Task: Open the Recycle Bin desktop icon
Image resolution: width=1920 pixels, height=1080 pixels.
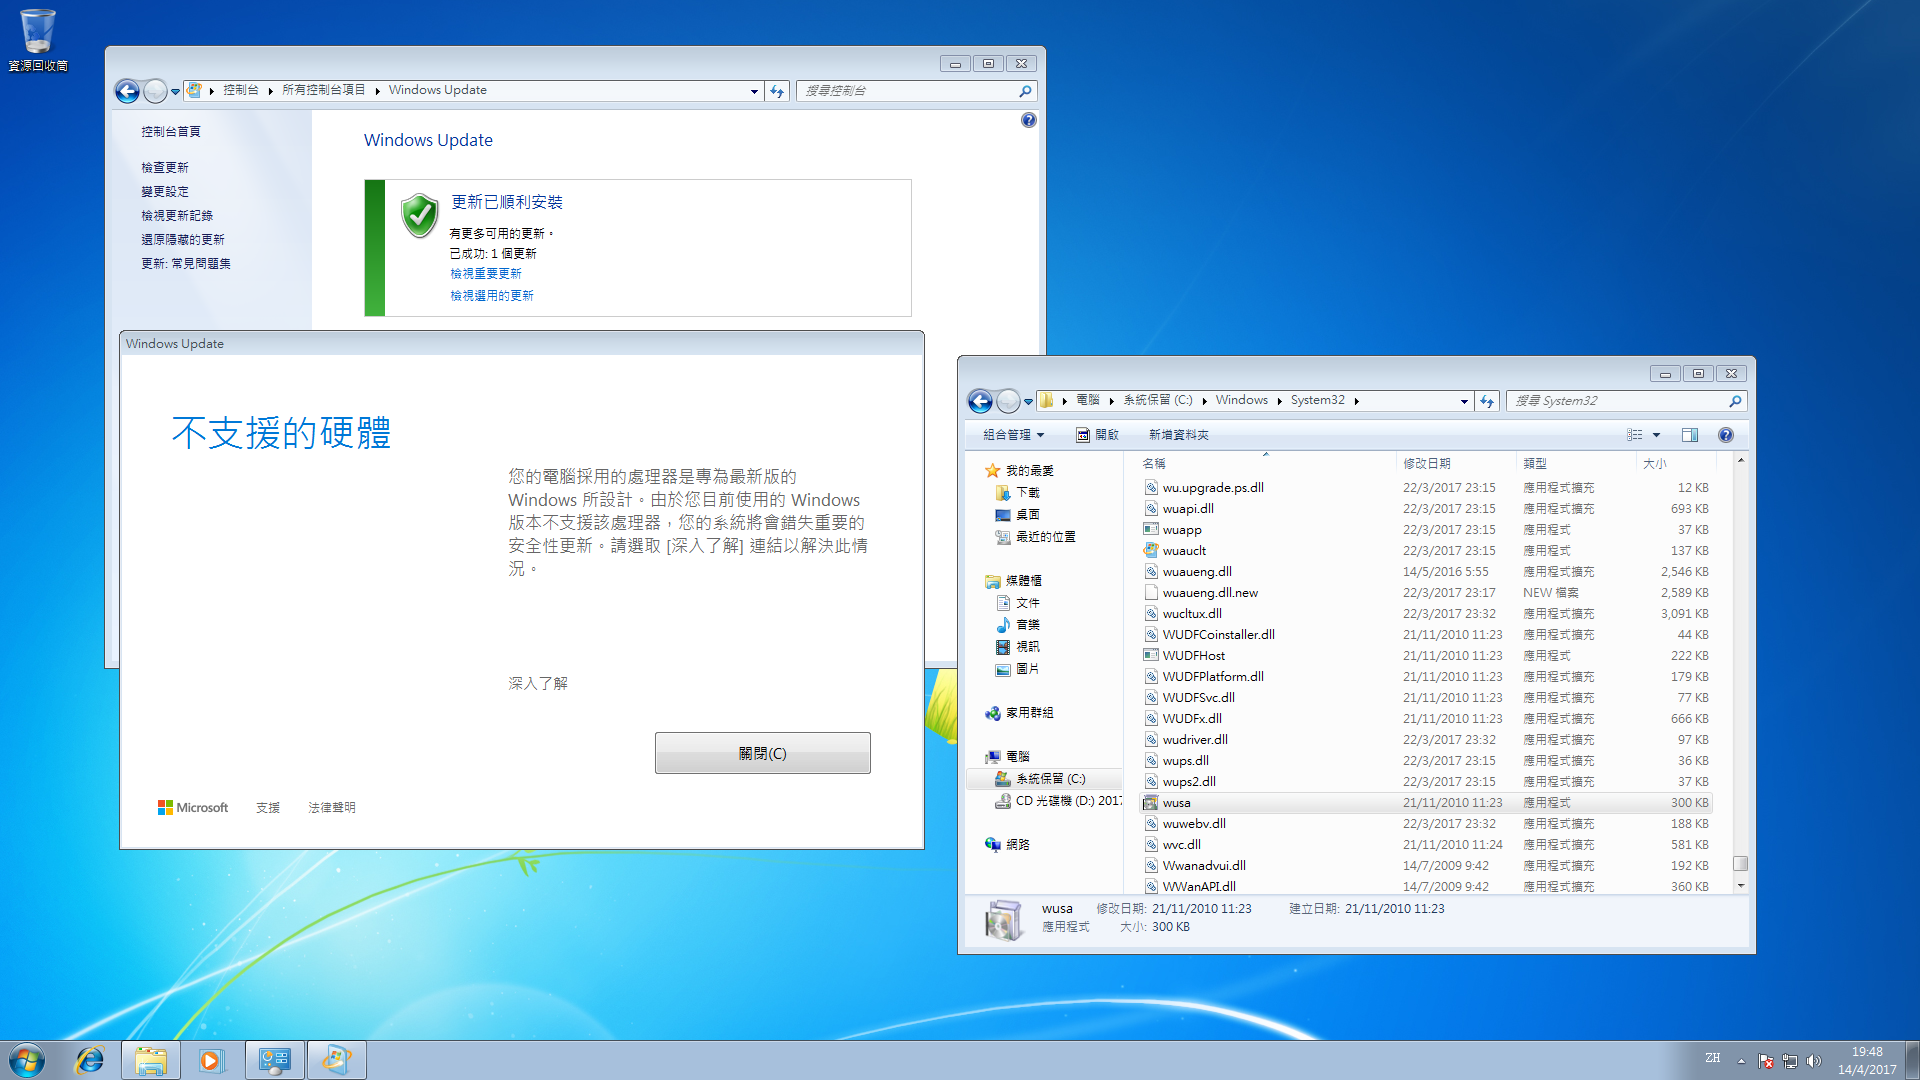Action: pos(38,40)
